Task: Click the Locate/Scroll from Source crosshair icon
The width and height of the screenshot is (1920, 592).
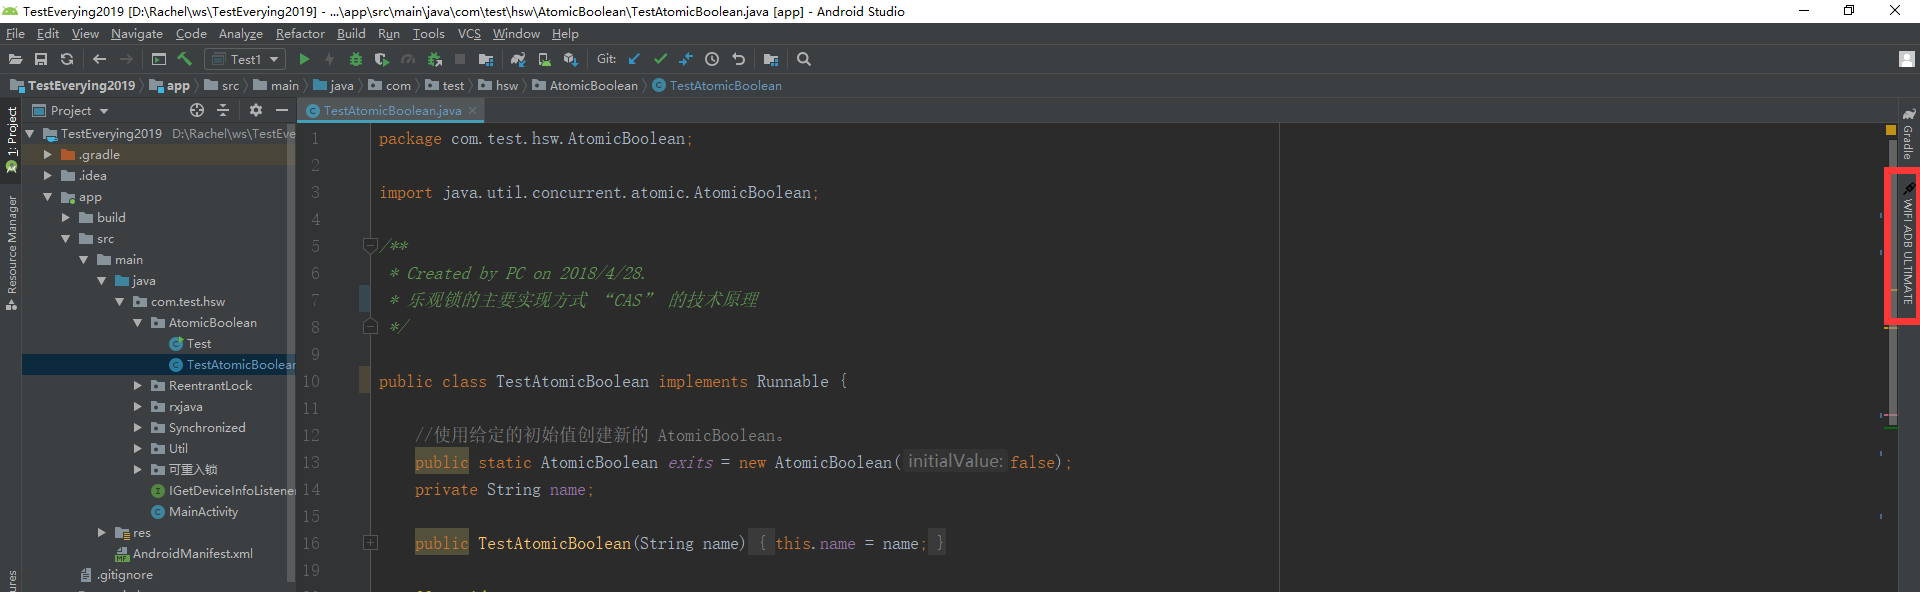Action: point(197,110)
